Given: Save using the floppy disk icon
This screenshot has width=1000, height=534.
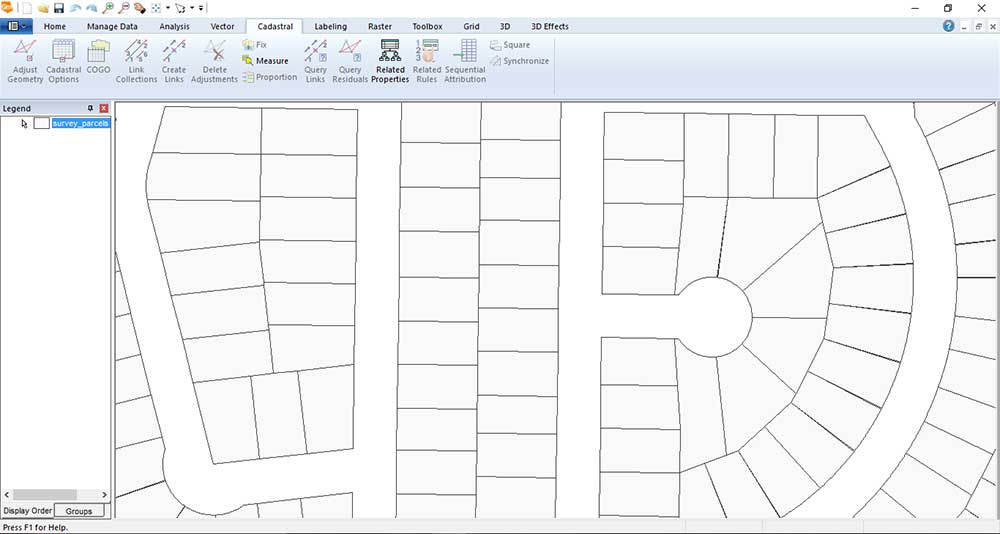Looking at the screenshot, I should (x=59, y=8).
